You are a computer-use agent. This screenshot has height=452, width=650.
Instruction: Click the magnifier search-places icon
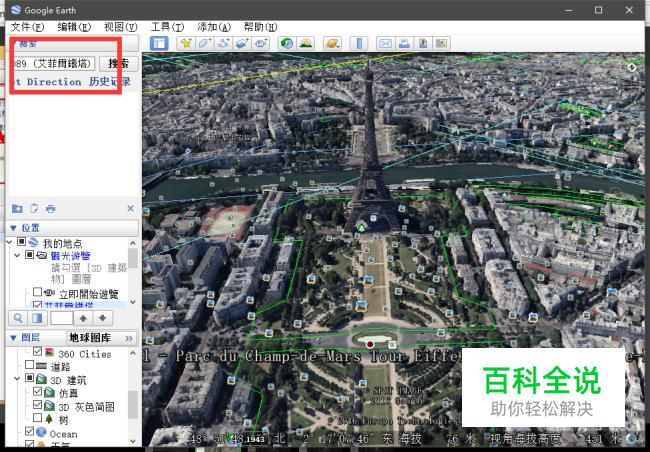click(x=18, y=318)
